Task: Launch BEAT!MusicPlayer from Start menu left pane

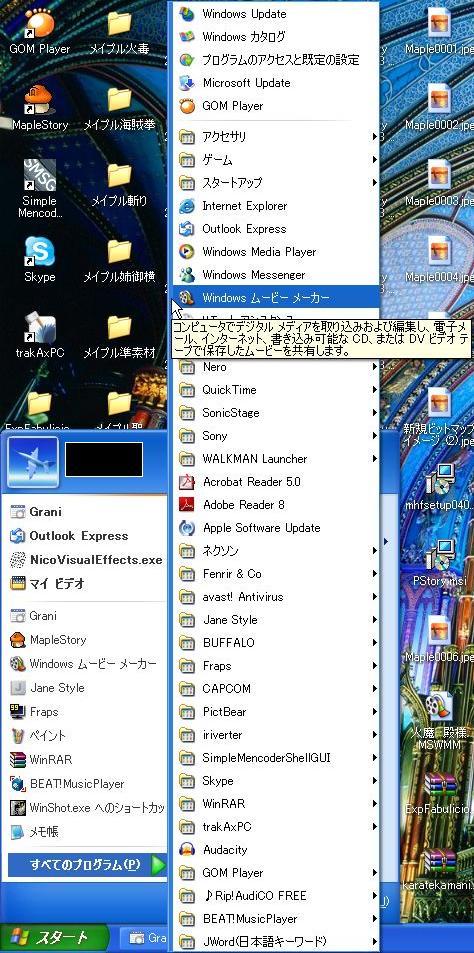Action: tap(86, 784)
